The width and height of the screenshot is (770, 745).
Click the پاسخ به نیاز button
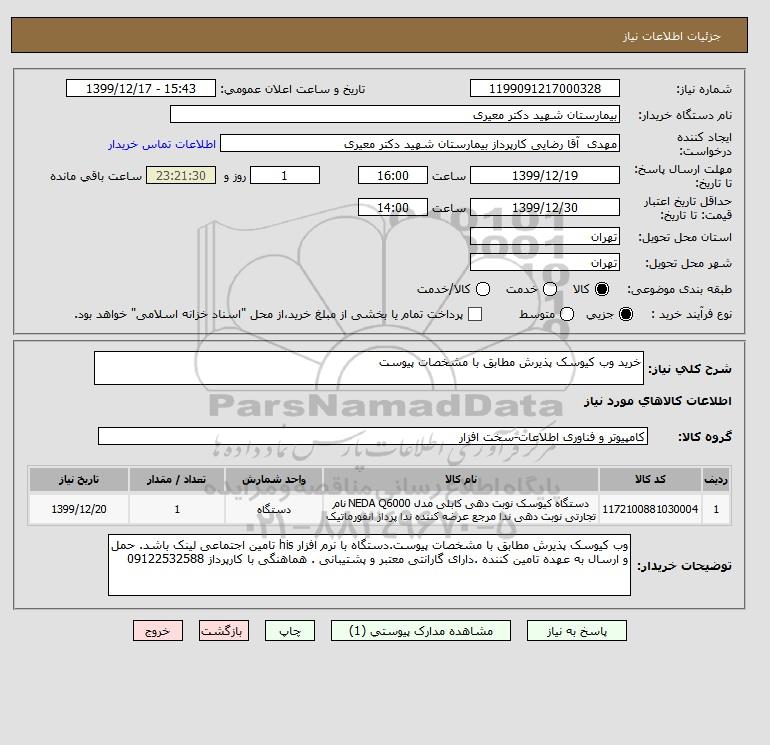pyautogui.click(x=577, y=631)
